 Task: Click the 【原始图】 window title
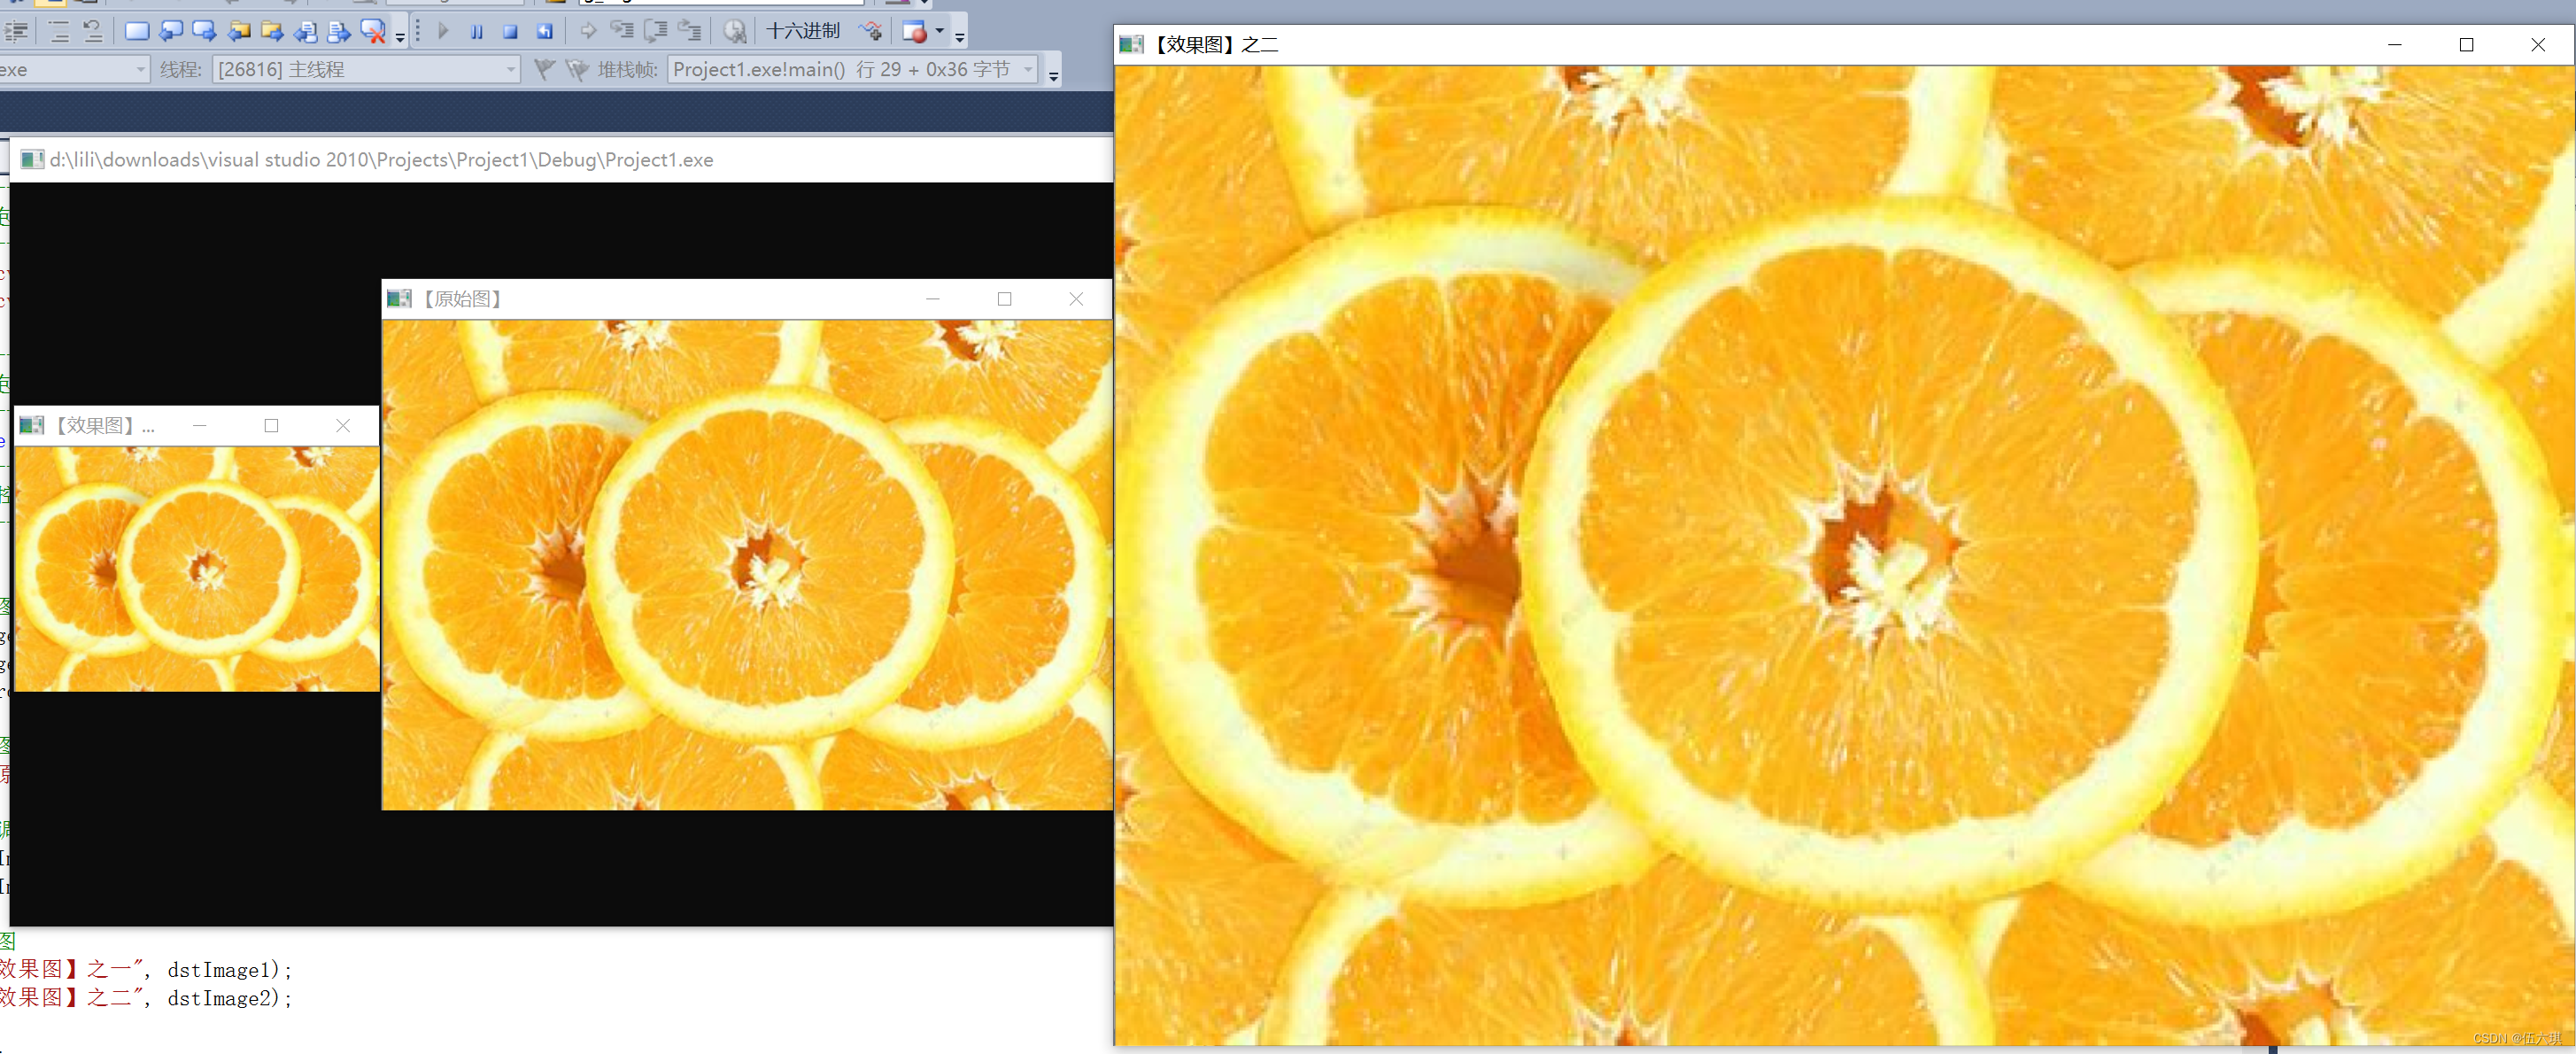(x=462, y=299)
